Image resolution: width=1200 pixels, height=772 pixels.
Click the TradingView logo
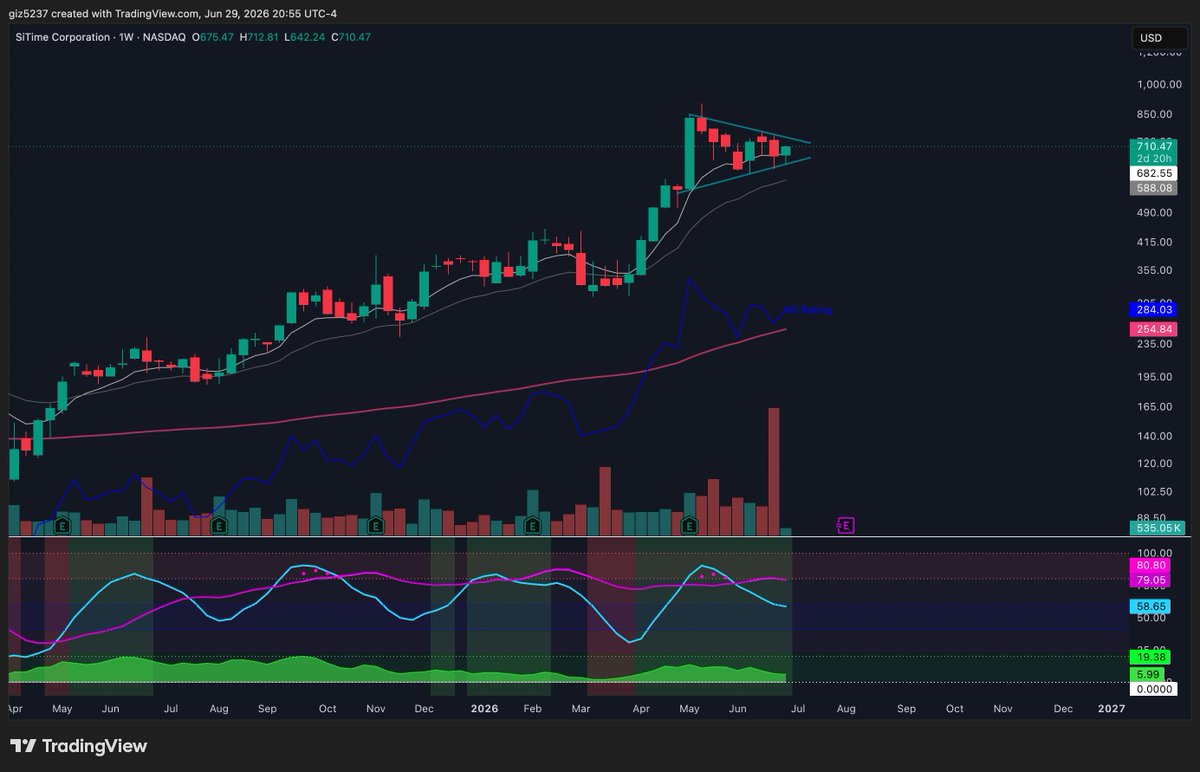click(79, 746)
